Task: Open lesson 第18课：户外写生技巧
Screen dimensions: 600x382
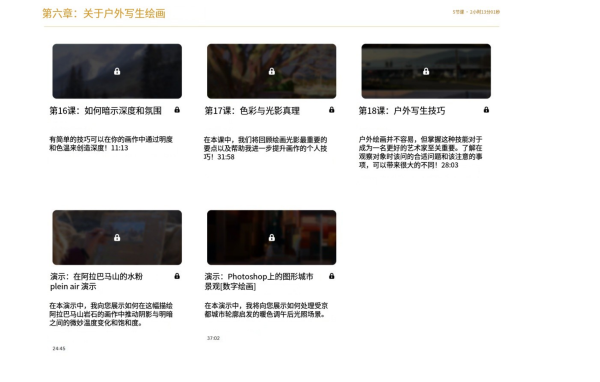Action: 402,111
